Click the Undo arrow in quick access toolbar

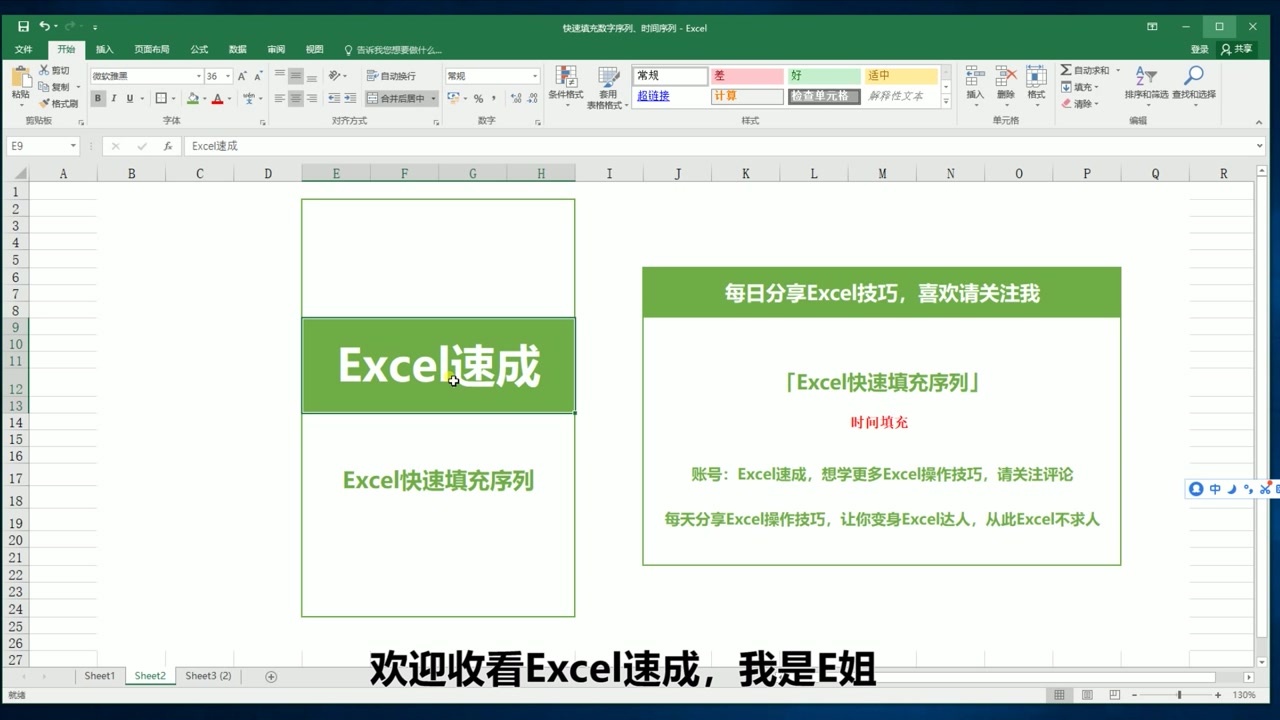[x=44, y=27]
